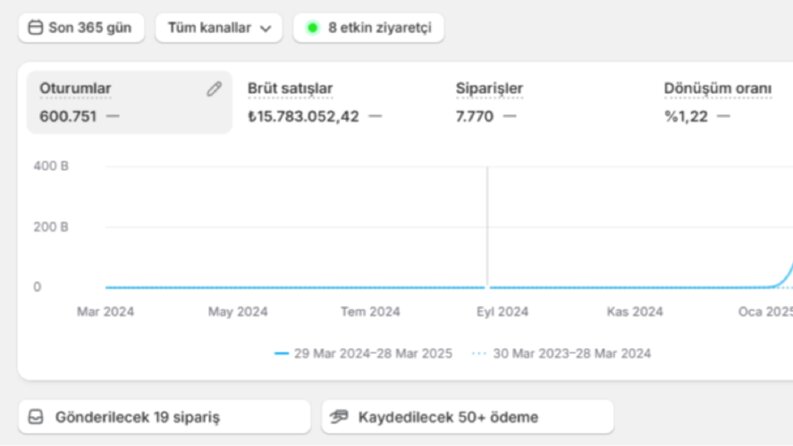The width and height of the screenshot is (793, 446).
Task: Open Kaydedilecek 50+ ödeme payments
Action: pos(467,417)
